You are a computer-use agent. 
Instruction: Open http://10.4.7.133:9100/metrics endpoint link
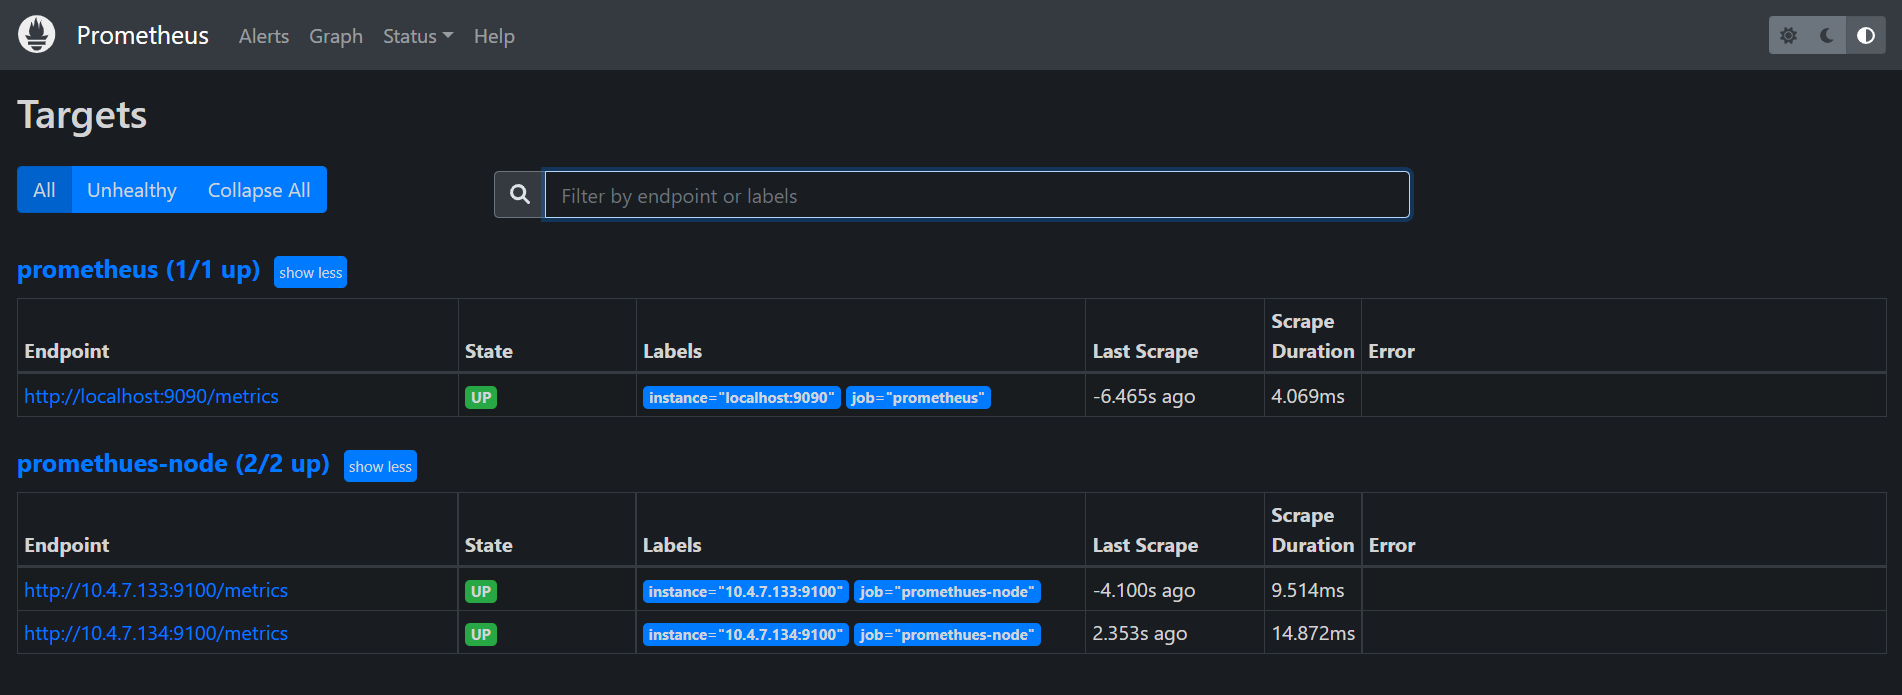156,590
